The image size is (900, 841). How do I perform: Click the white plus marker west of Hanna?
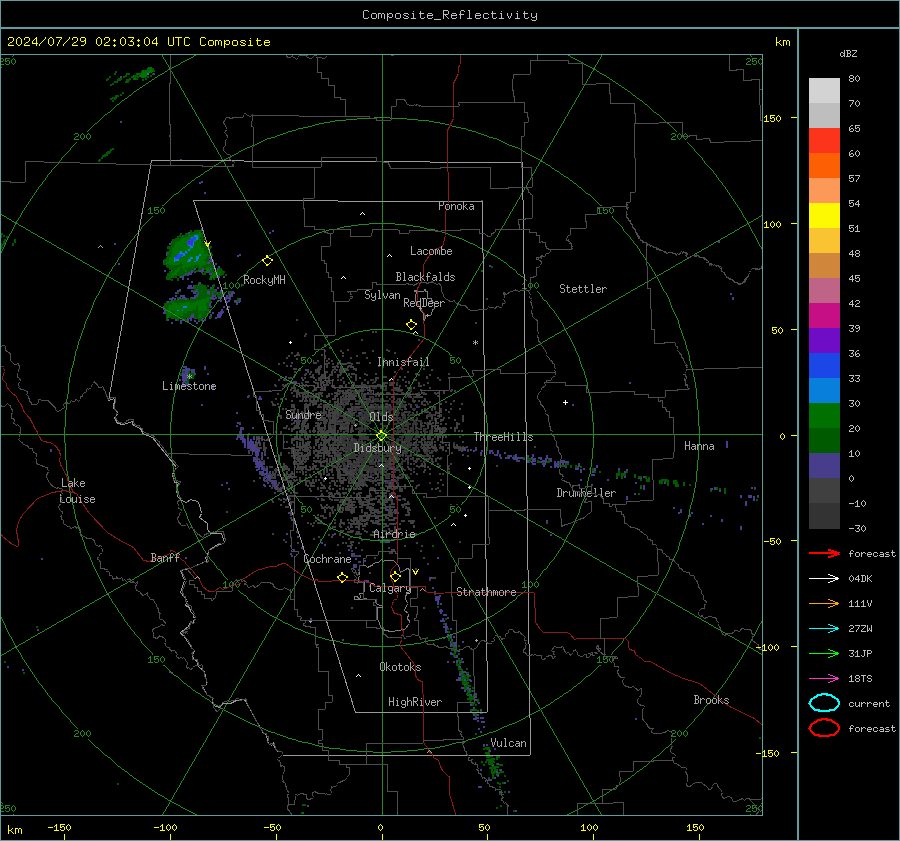pyautogui.click(x=565, y=402)
